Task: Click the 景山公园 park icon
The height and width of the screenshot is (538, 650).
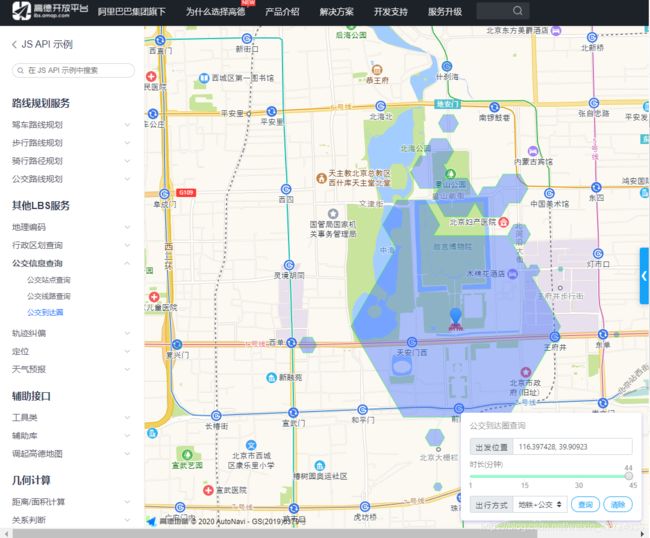Action: (450, 174)
